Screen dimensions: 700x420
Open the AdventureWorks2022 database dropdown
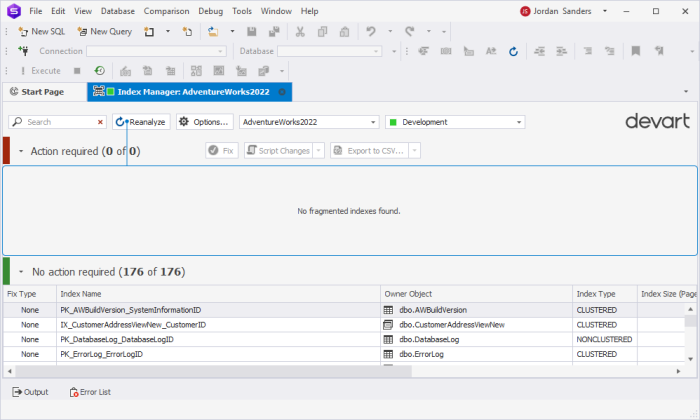point(309,122)
